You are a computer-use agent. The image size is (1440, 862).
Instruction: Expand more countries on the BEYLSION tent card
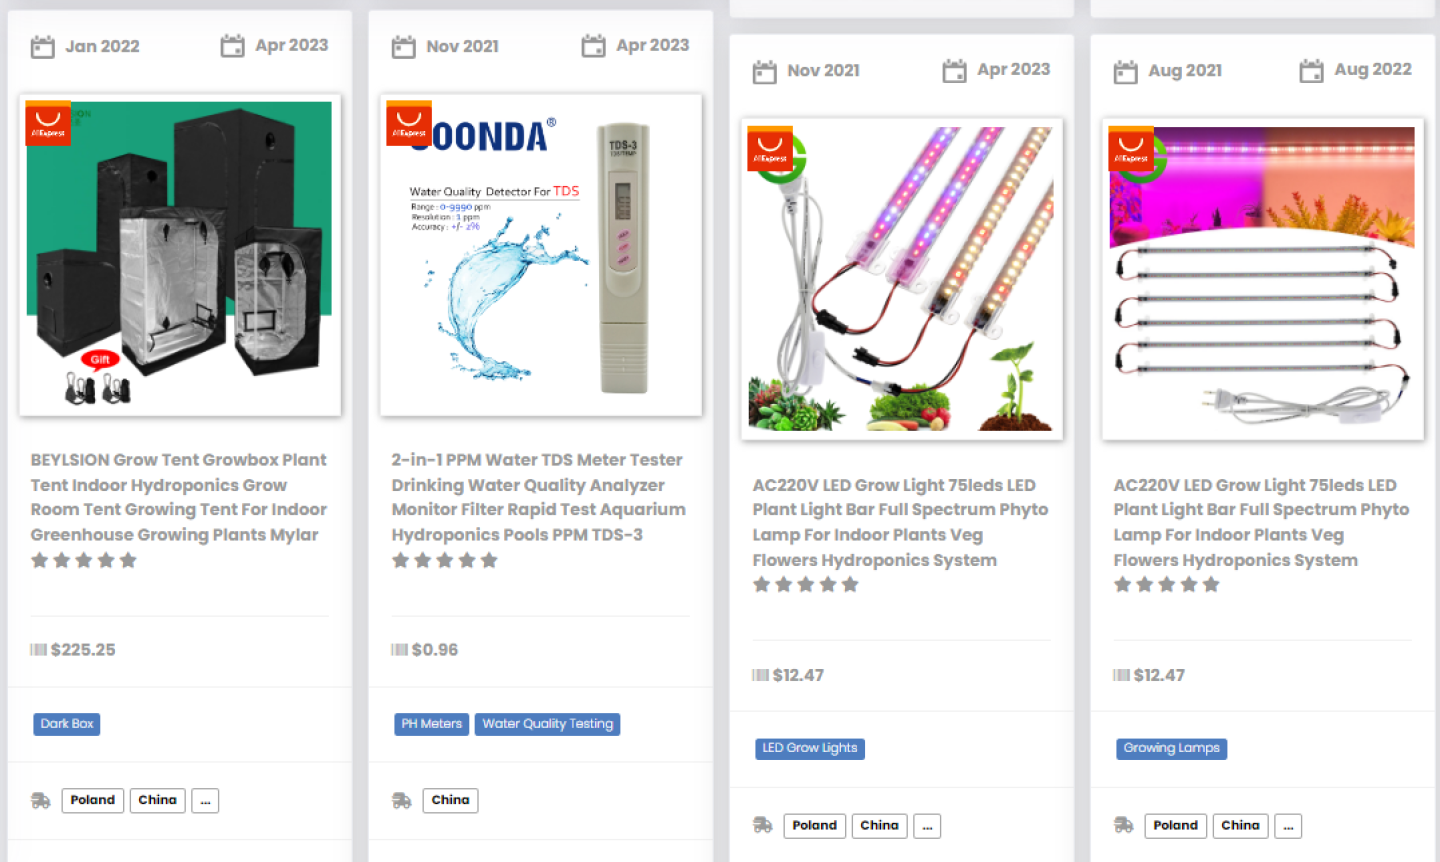click(205, 801)
